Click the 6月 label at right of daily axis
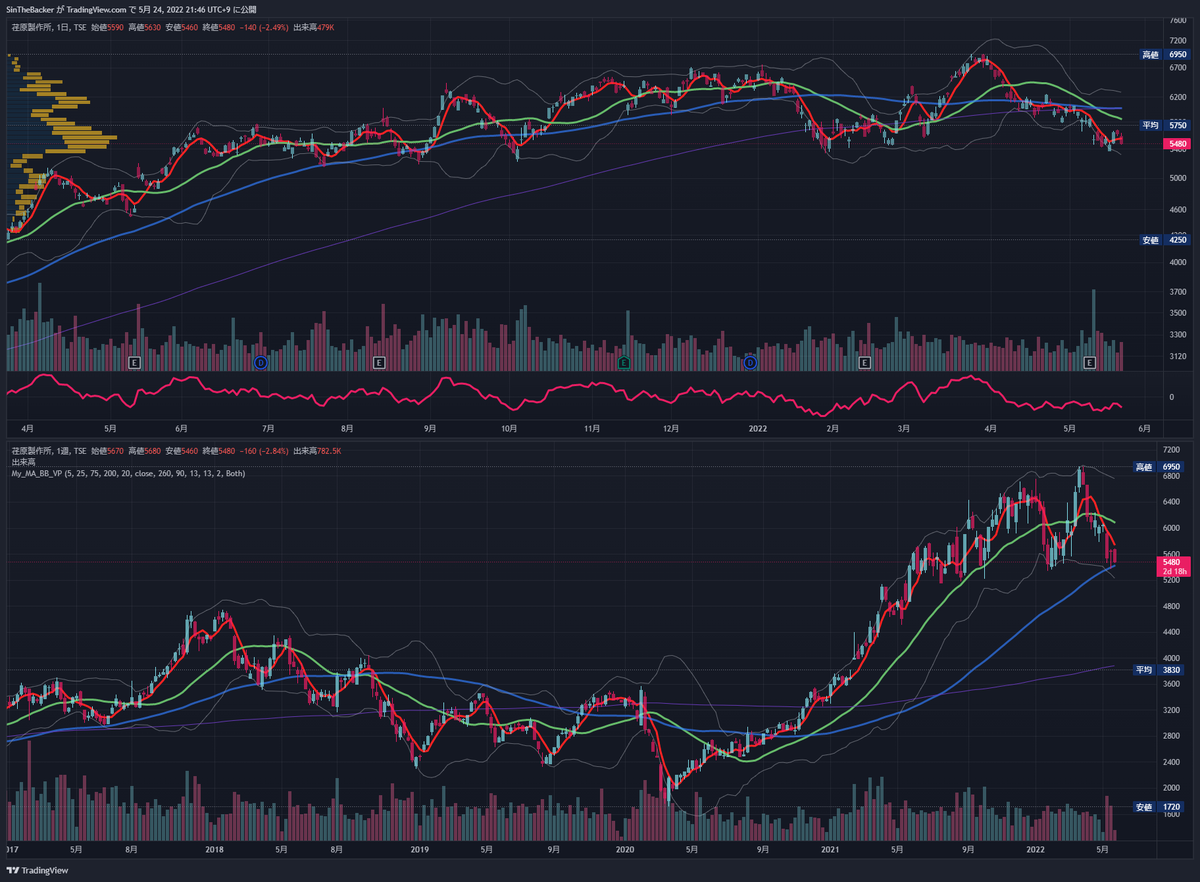Viewport: 1200px width, 882px height. [x=1143, y=427]
